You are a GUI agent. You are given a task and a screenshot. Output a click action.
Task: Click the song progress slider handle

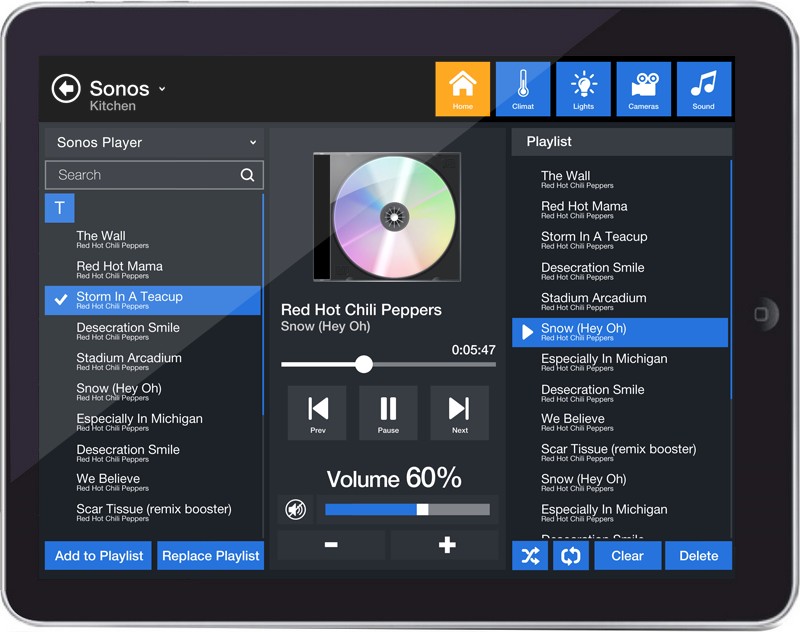[364, 364]
